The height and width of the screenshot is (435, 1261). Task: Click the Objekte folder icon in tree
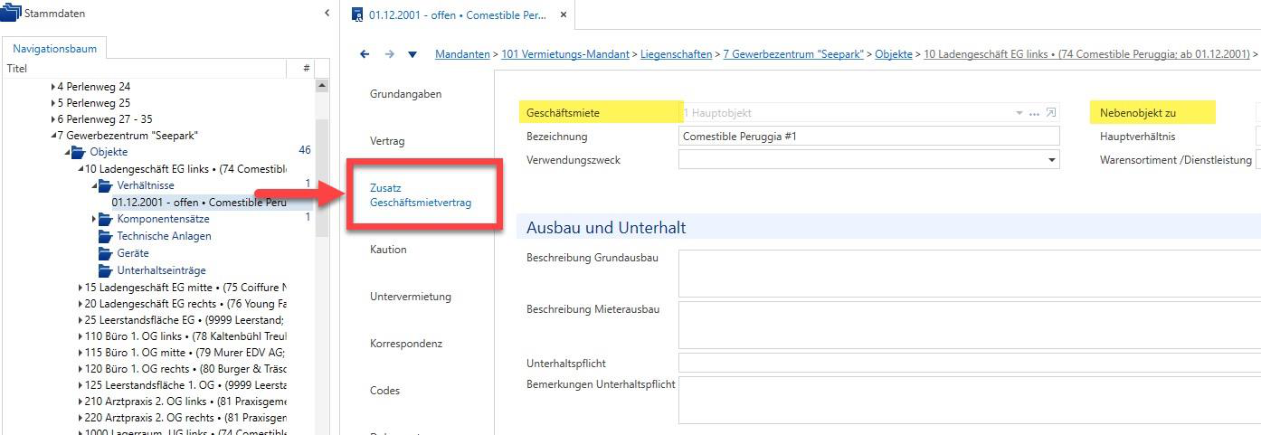point(79,151)
